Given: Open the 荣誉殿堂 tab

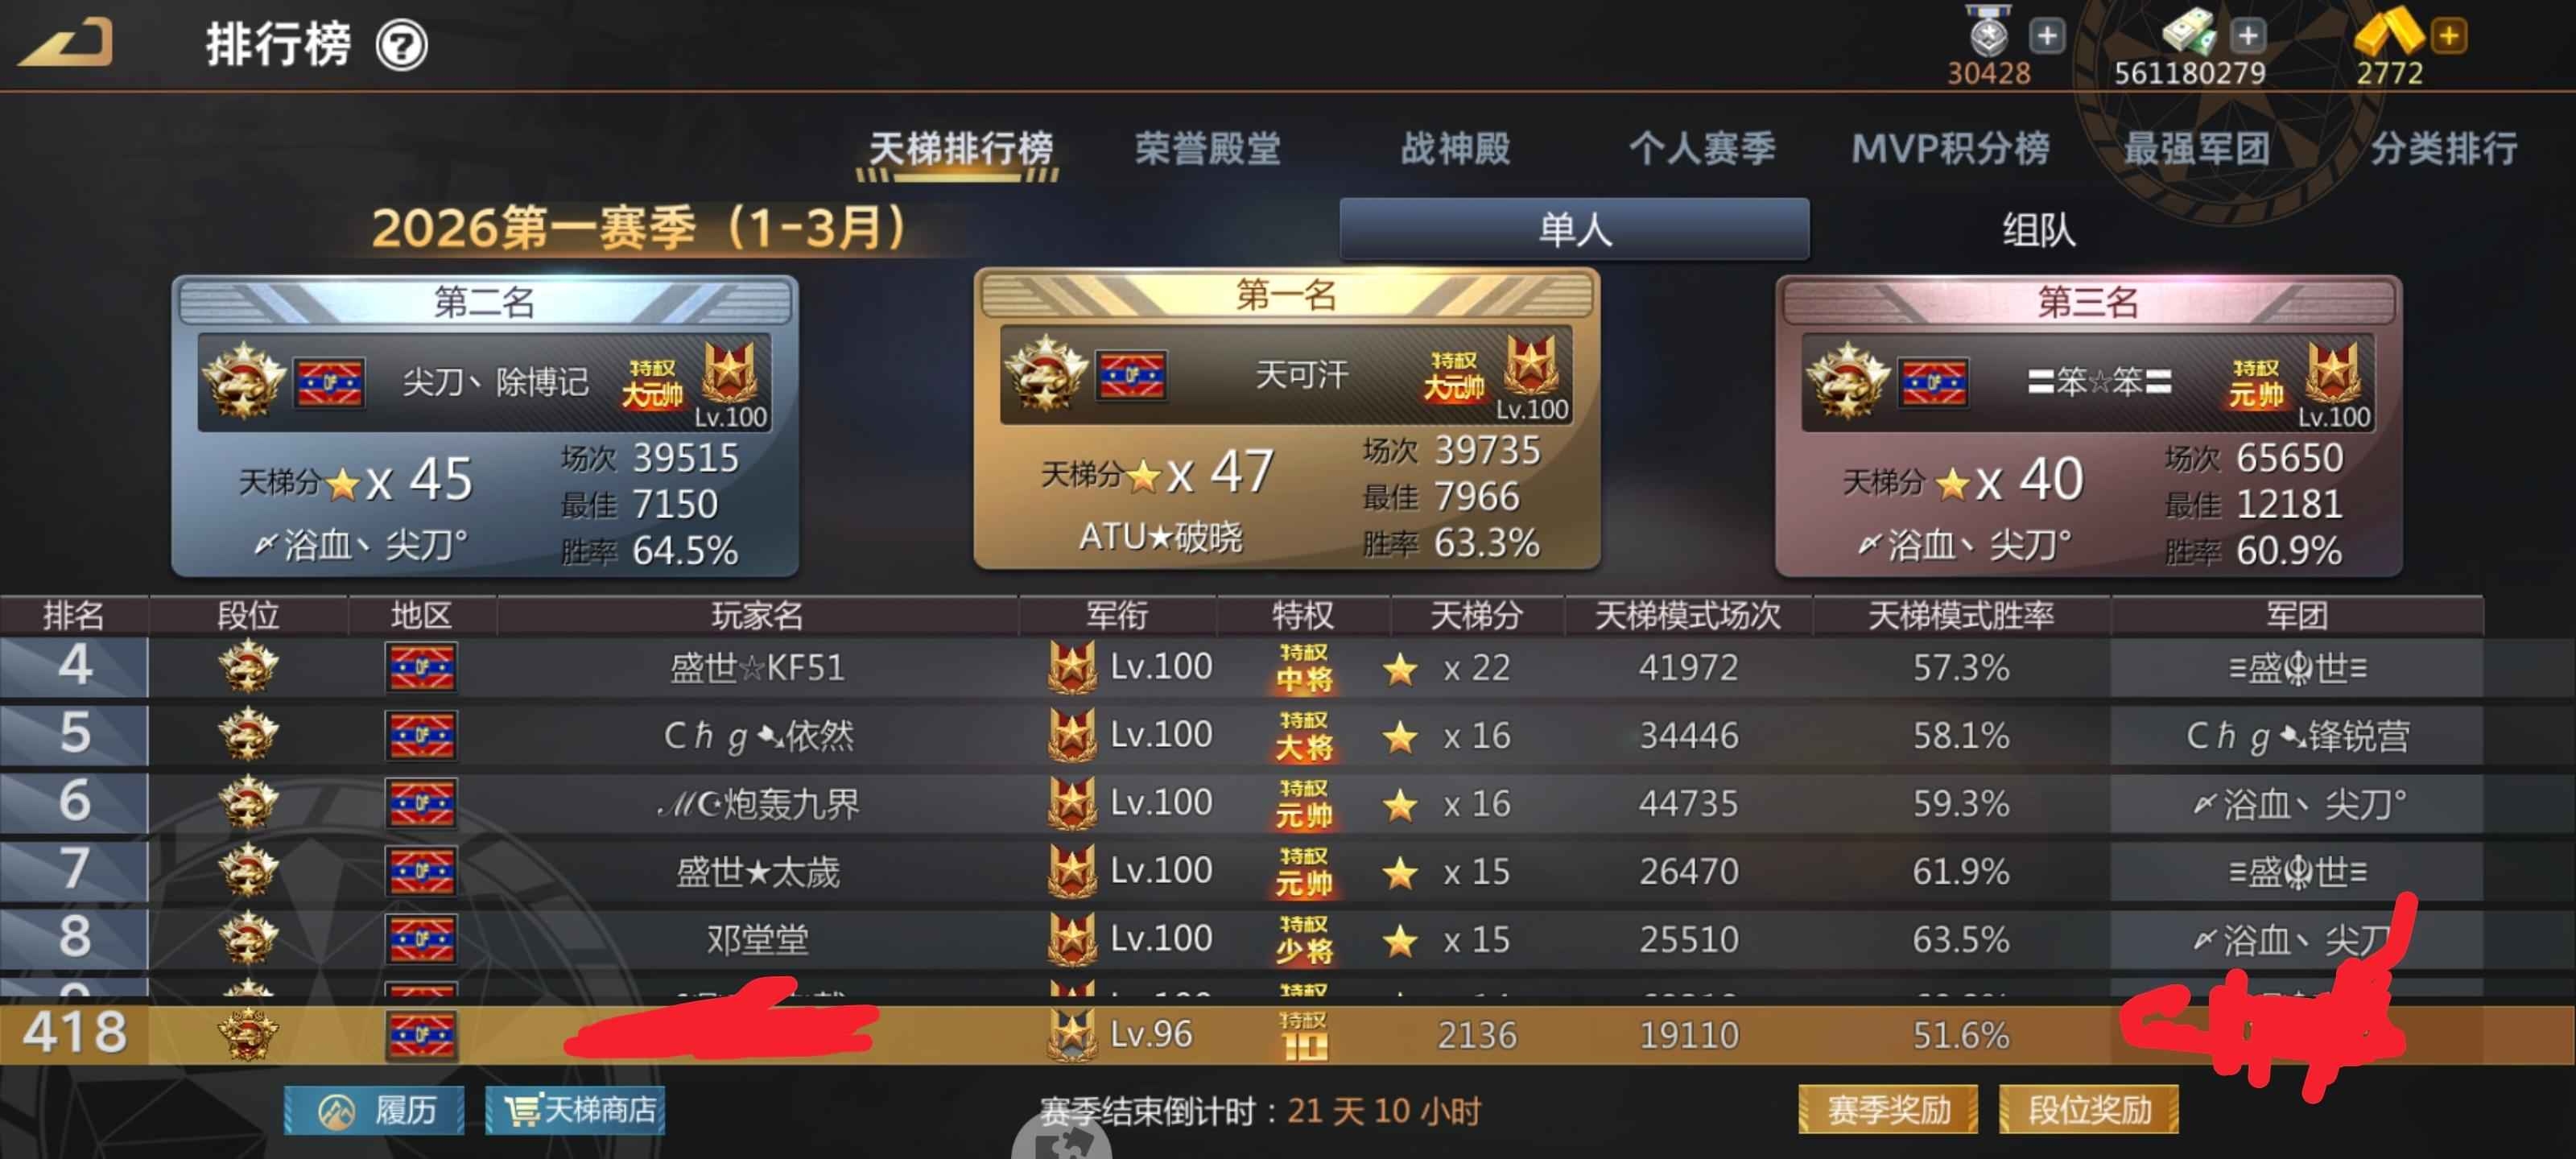Looking at the screenshot, I should 1207,148.
